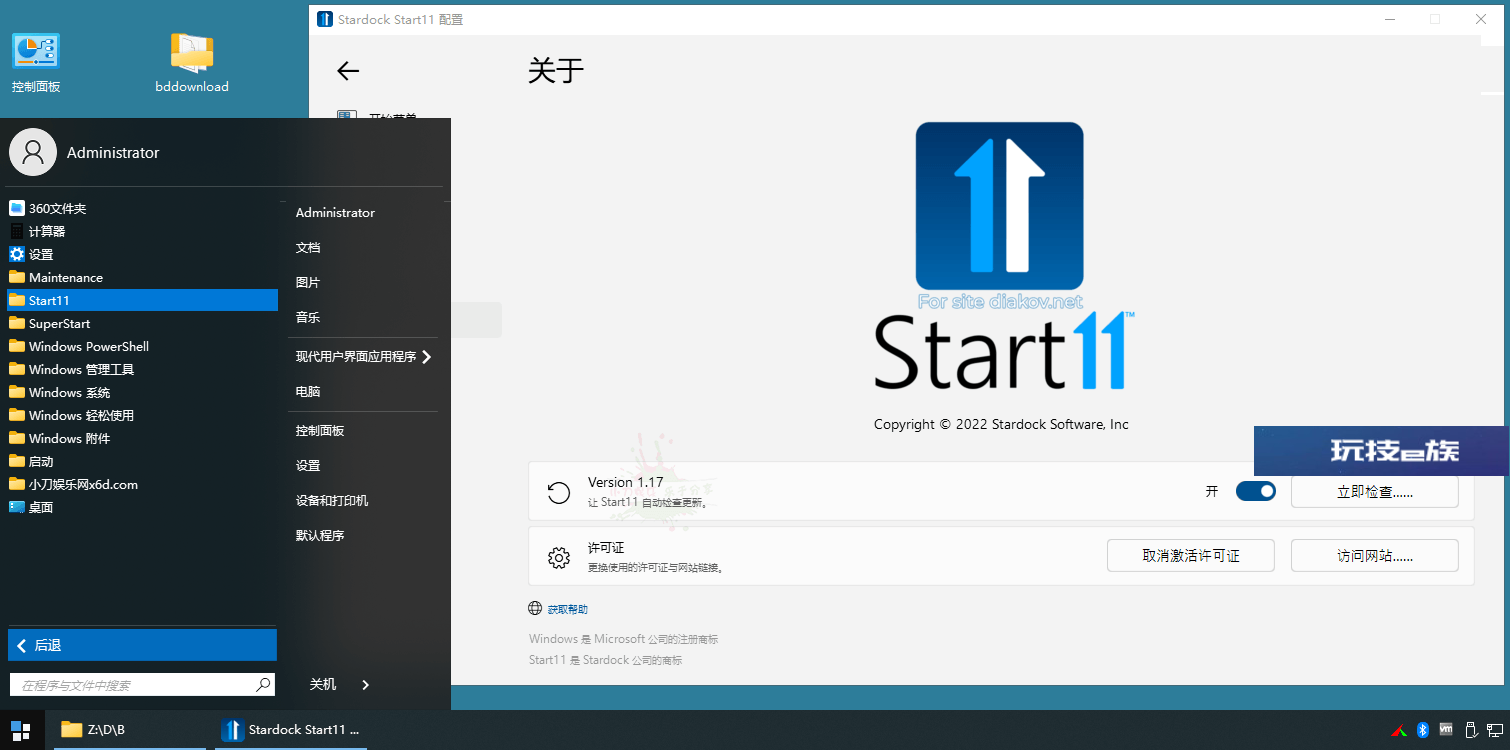
Task: Open shutdown options arrow next to 关机
Action: 366,685
